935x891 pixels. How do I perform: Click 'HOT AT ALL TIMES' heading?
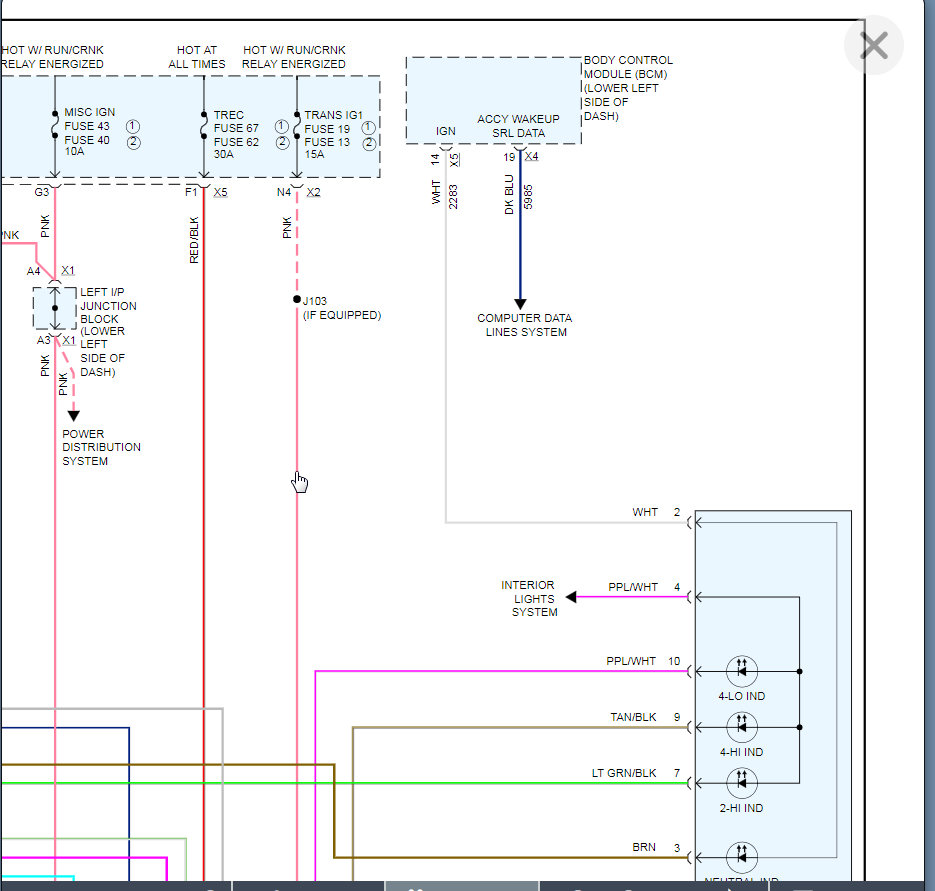197,57
